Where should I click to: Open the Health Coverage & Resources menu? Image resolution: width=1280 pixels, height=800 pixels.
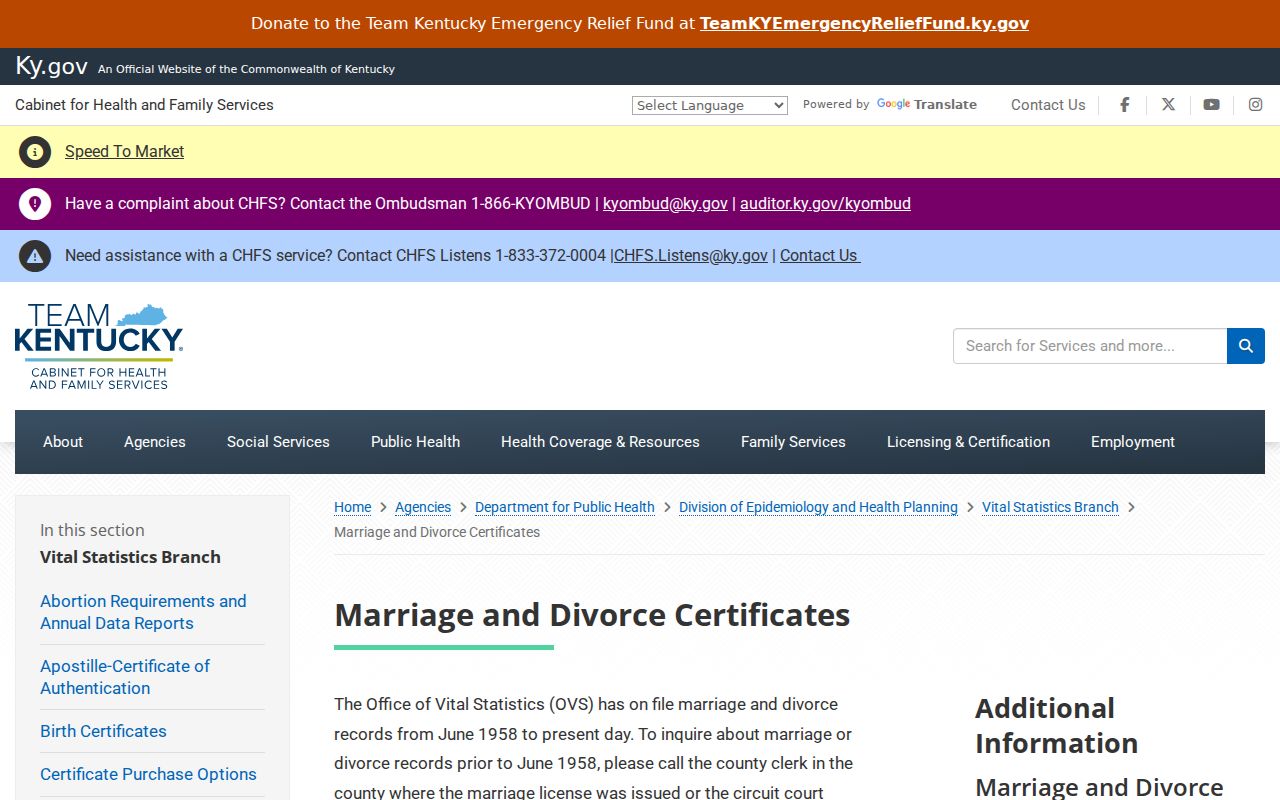pos(600,442)
